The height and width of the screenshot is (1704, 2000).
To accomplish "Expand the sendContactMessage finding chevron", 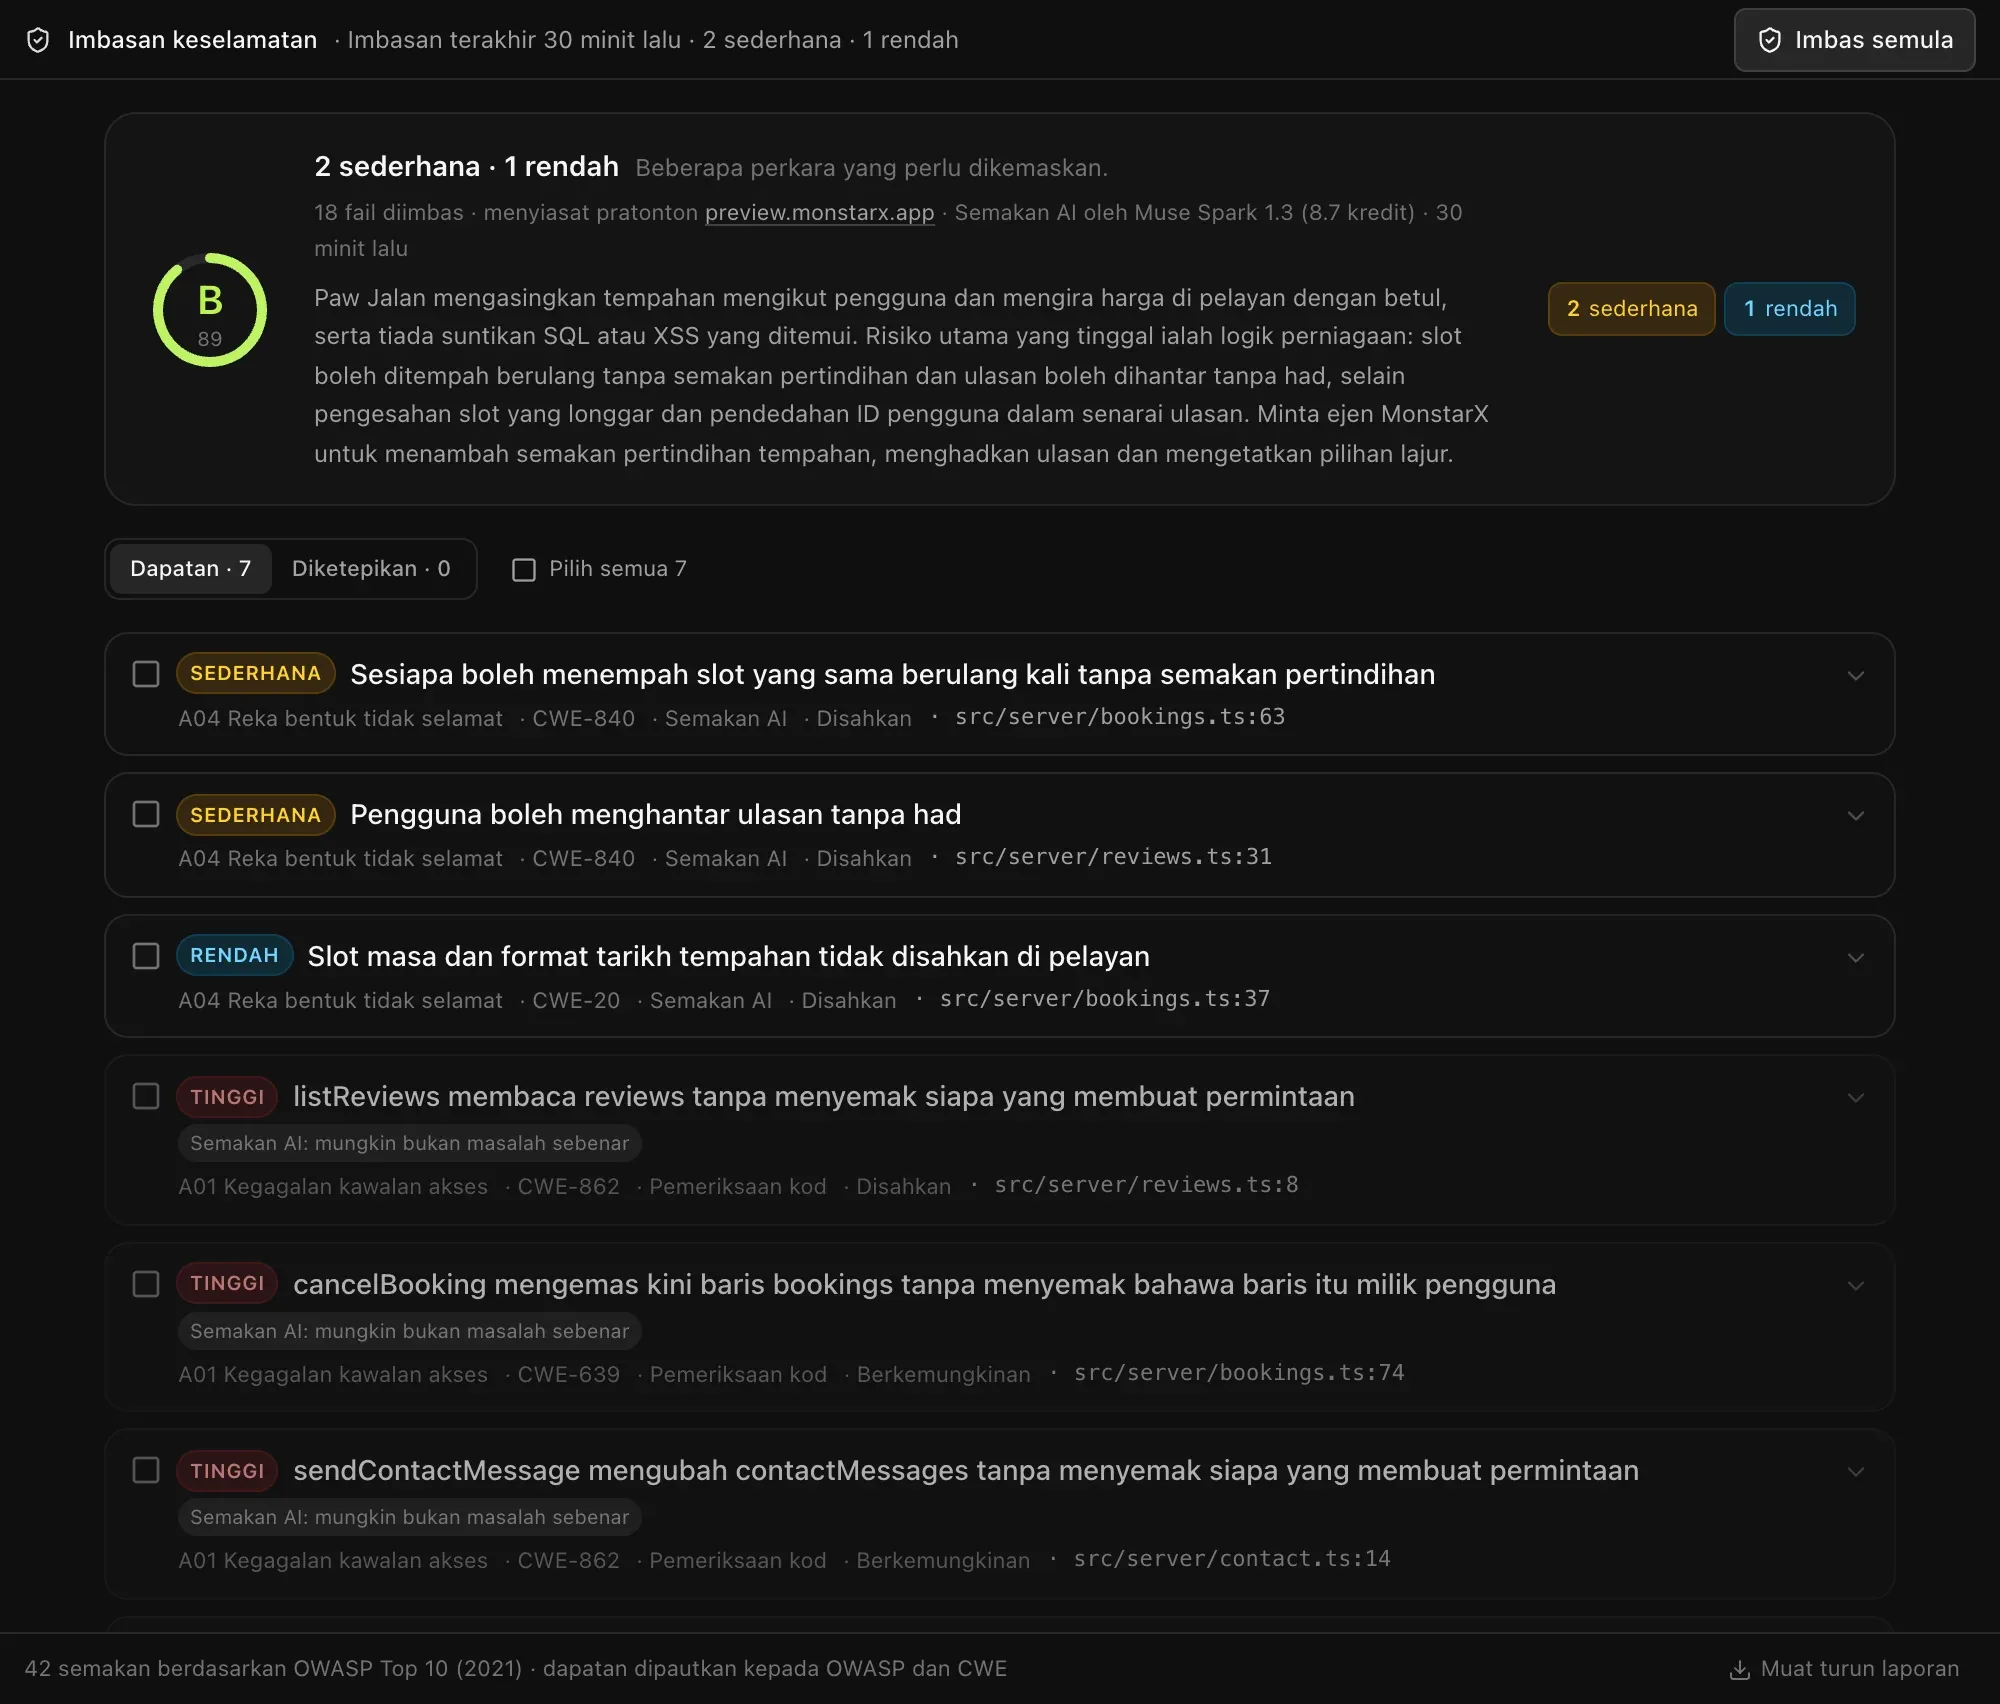I will pos(1856,1472).
